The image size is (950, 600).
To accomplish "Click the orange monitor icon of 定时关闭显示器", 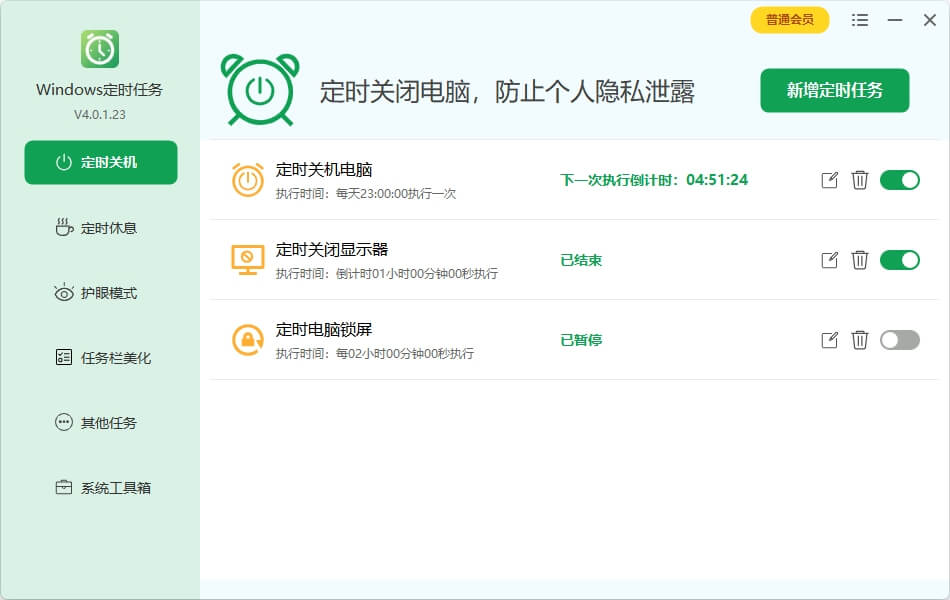I will coord(248,260).
